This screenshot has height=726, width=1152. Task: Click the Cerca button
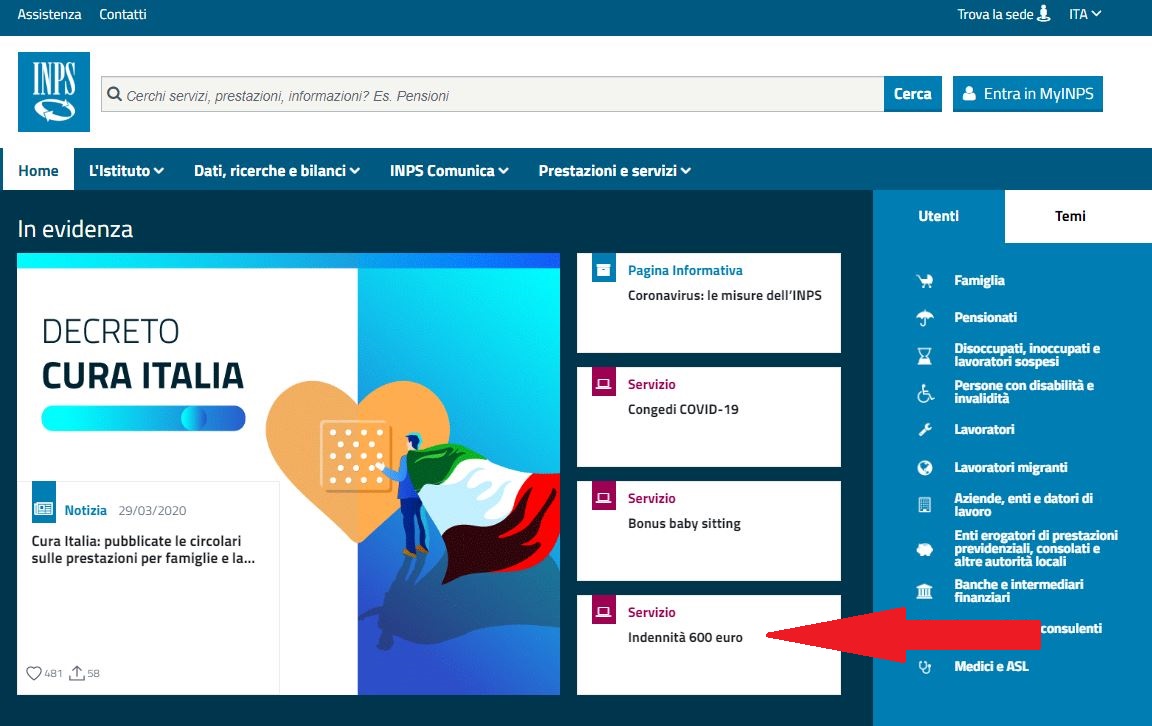tap(912, 94)
